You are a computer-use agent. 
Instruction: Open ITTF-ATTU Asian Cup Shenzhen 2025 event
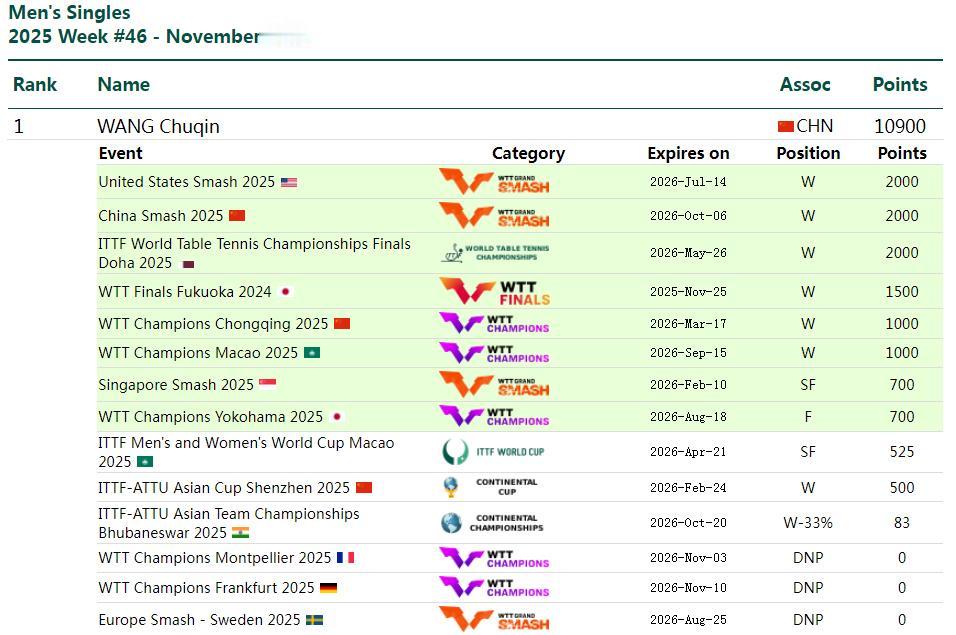[x=224, y=488]
